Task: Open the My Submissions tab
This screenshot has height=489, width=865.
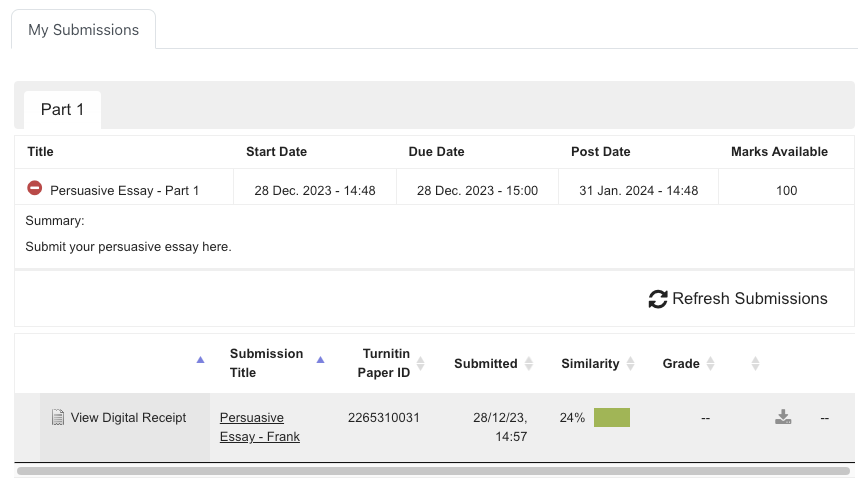Action: click(x=83, y=30)
